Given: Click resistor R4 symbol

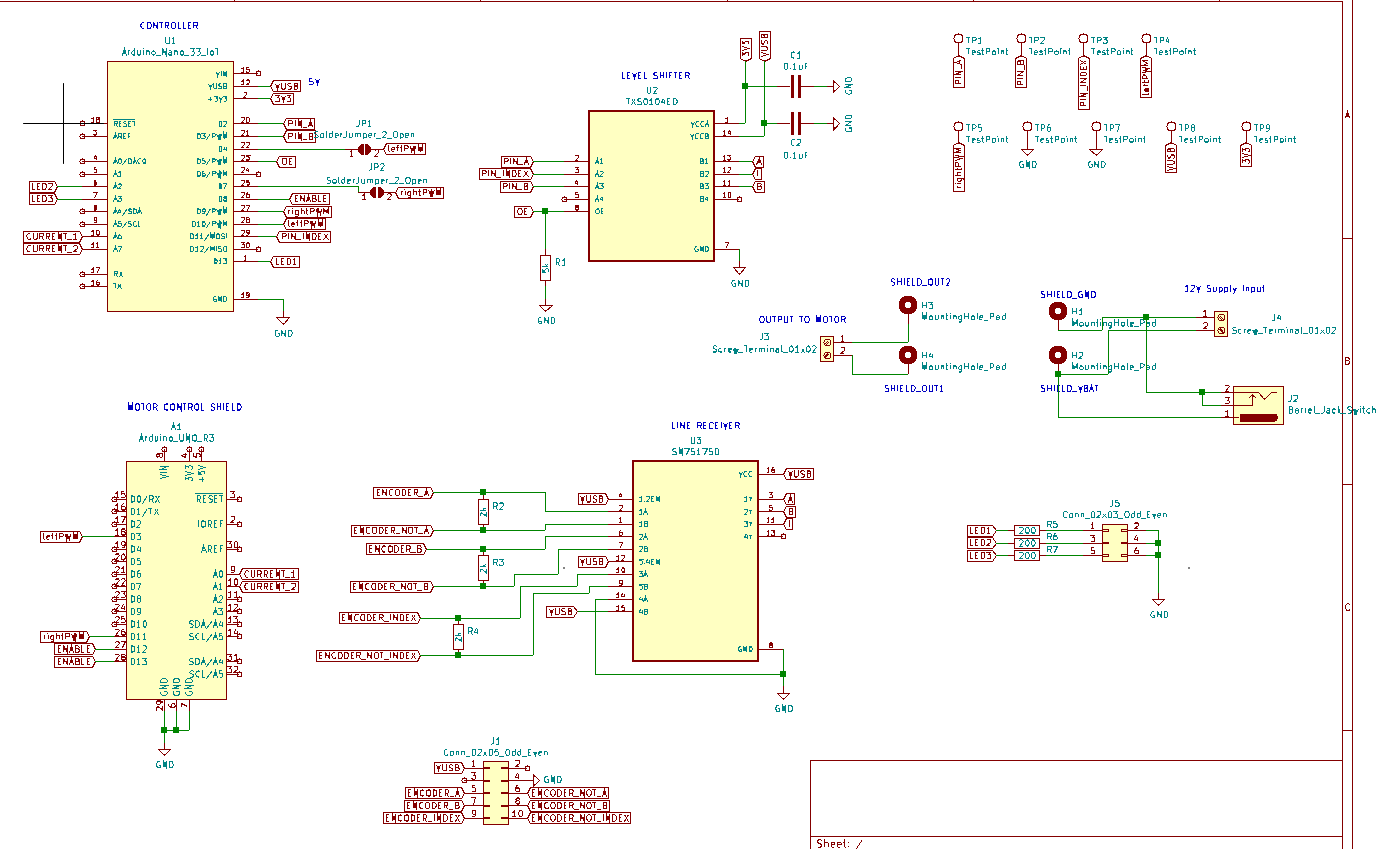Looking at the screenshot, I should 458,636.
